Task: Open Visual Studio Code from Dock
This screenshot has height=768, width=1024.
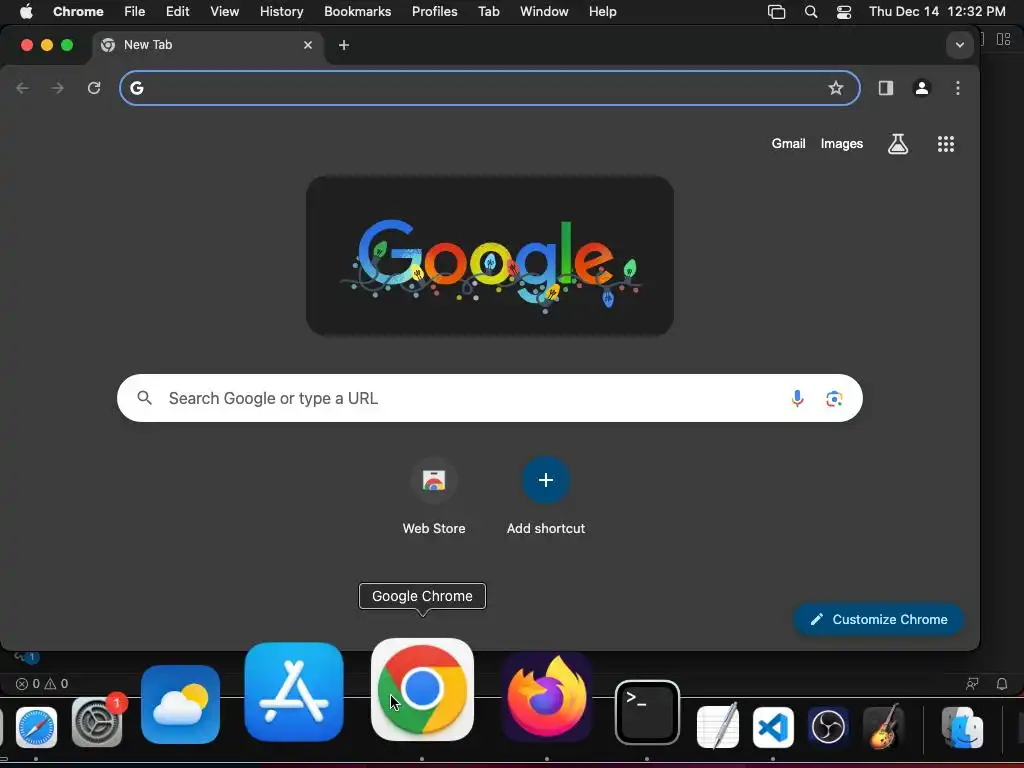Action: 773,727
